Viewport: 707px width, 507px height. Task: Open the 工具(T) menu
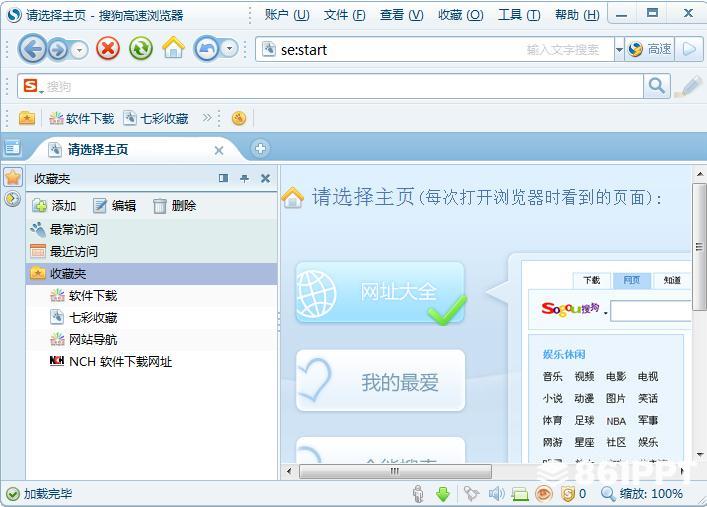click(x=519, y=15)
